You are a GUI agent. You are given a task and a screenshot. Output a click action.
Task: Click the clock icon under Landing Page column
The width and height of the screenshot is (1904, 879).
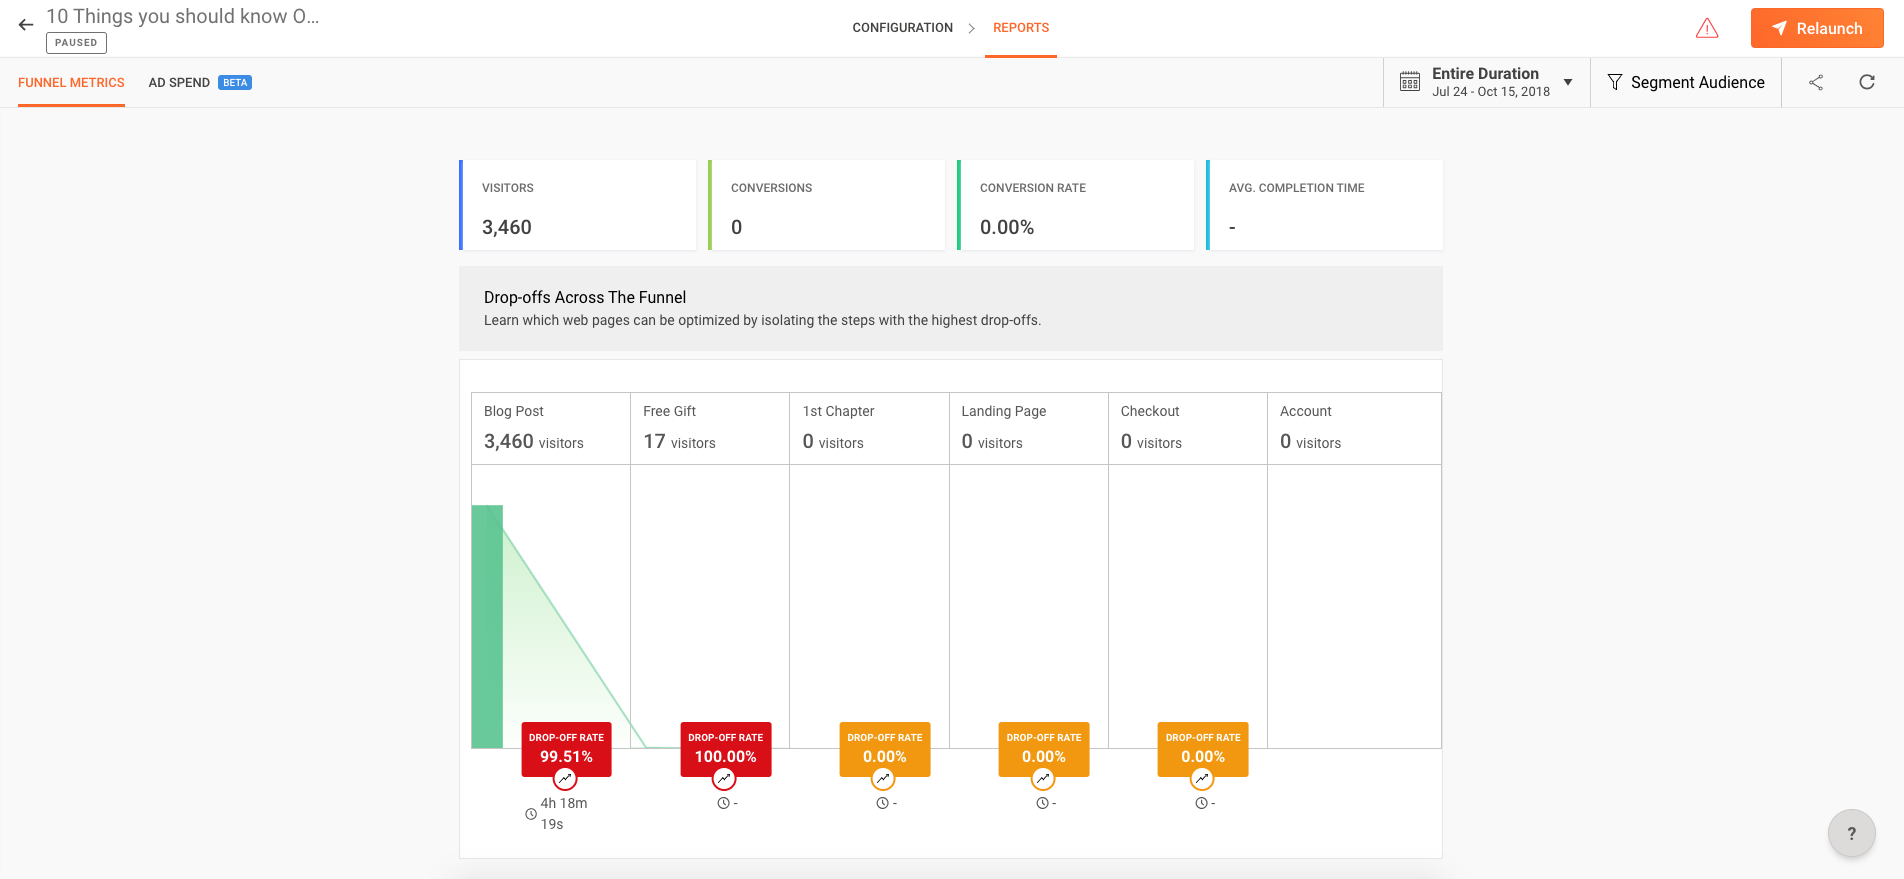click(1042, 803)
